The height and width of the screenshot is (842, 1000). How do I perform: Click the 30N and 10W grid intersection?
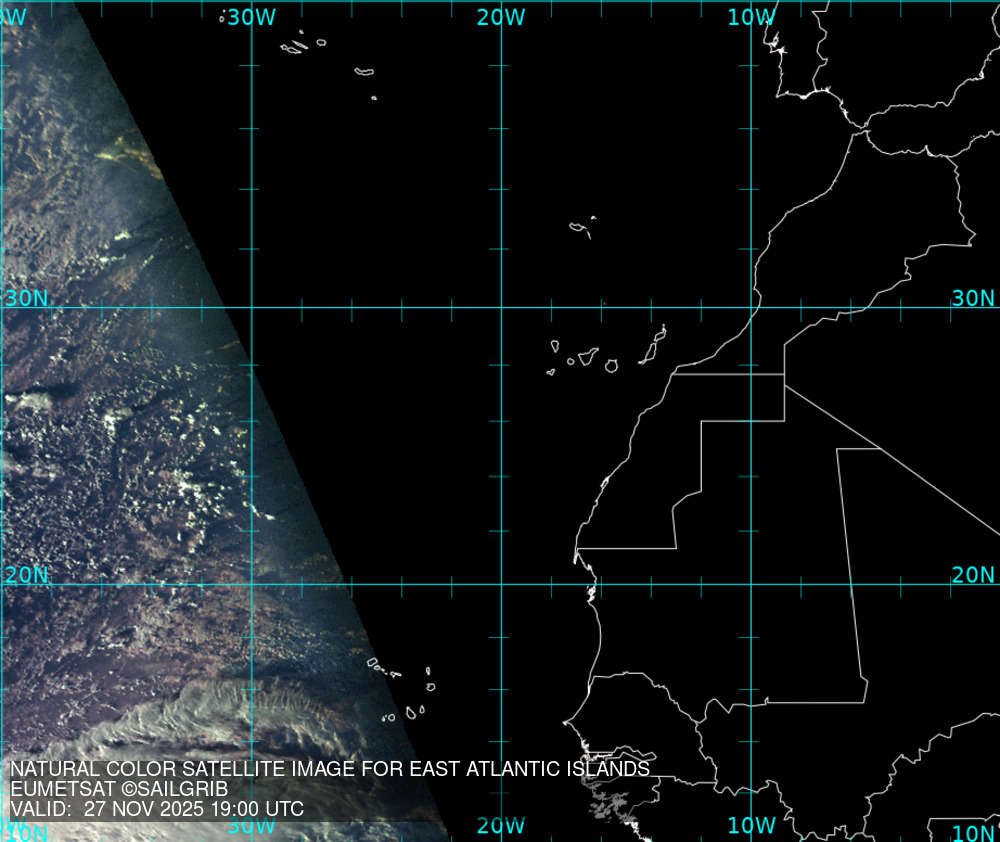[752, 308]
